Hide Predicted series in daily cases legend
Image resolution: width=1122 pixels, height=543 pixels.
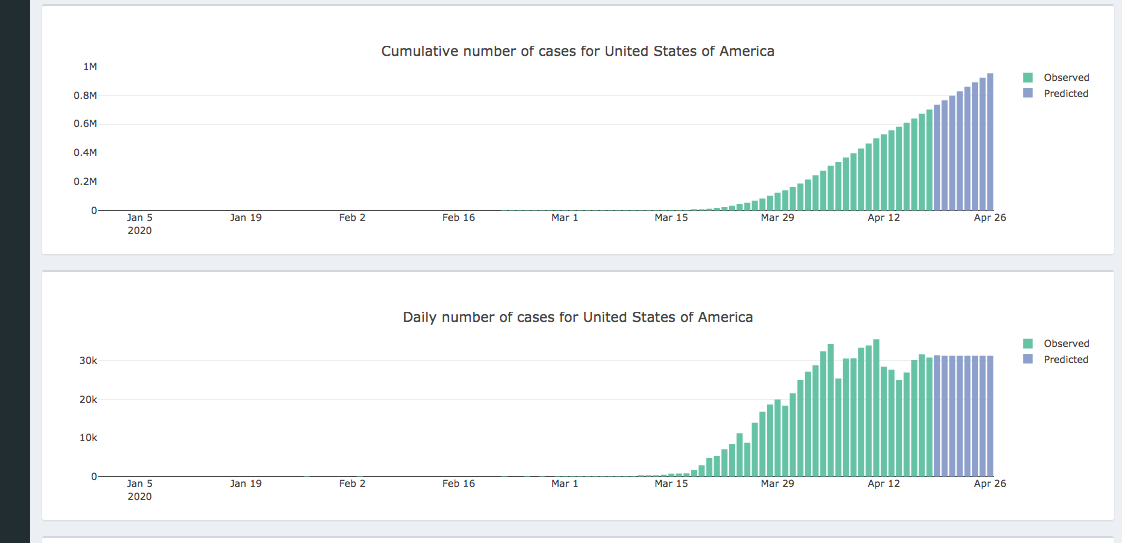[1066, 360]
